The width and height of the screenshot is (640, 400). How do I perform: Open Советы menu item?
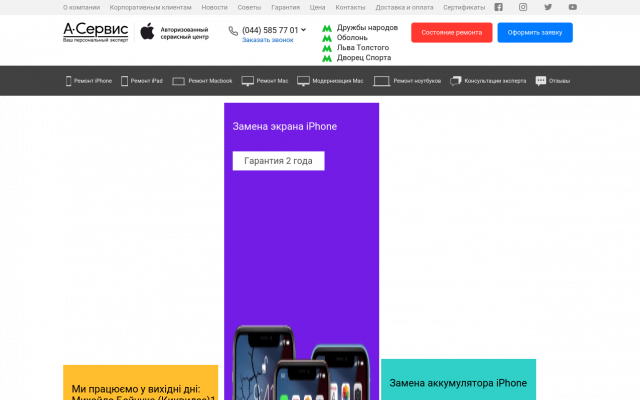(x=249, y=7)
